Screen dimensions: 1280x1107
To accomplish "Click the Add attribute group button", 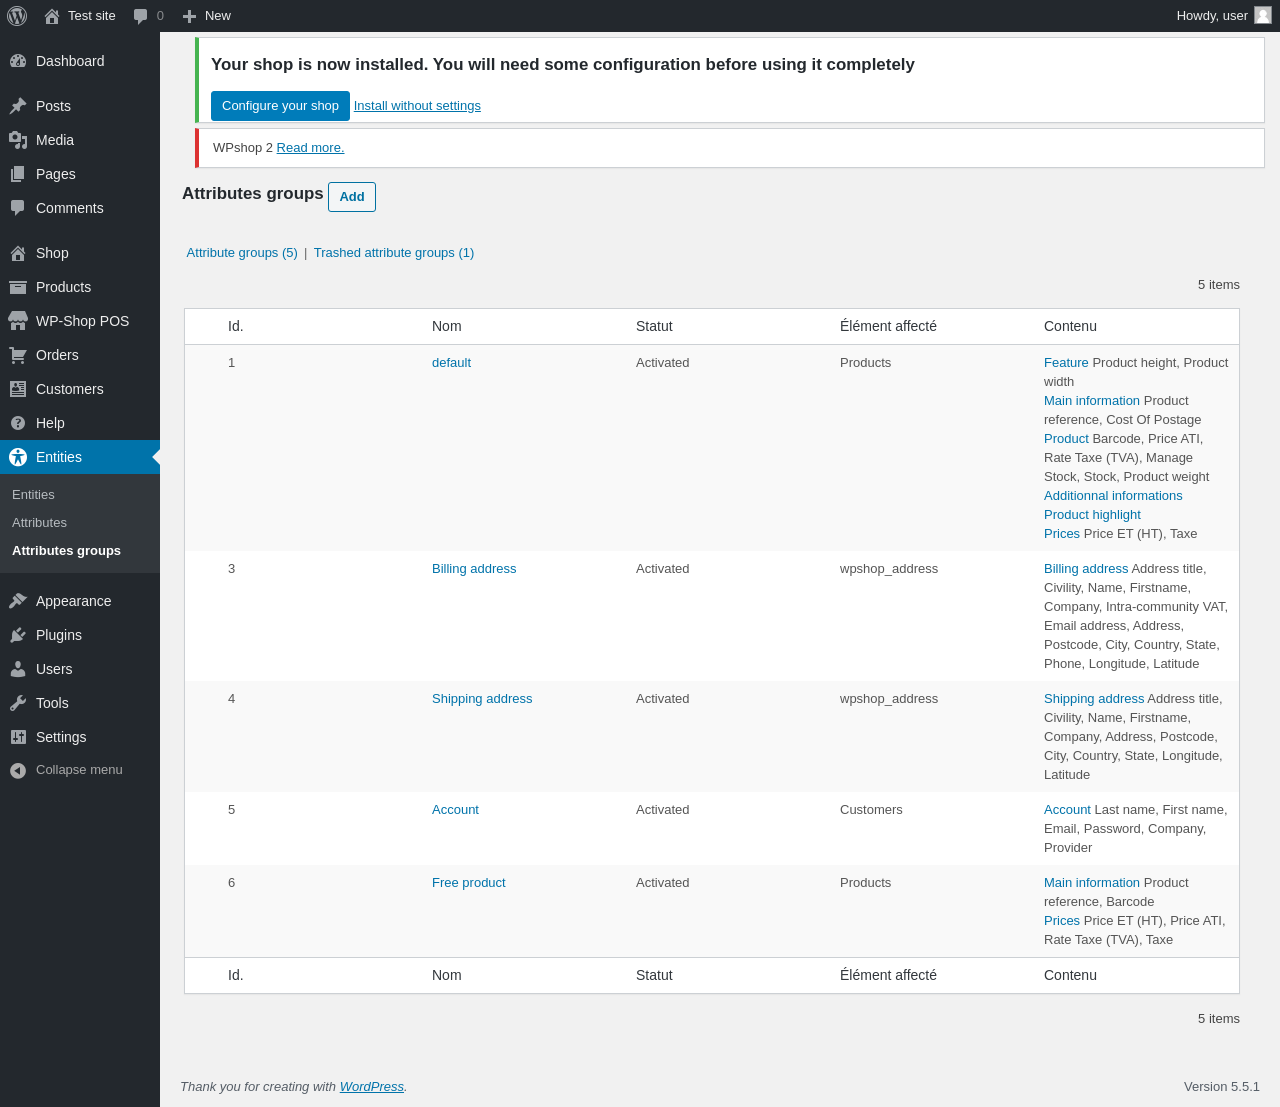I will pyautogui.click(x=352, y=197).
